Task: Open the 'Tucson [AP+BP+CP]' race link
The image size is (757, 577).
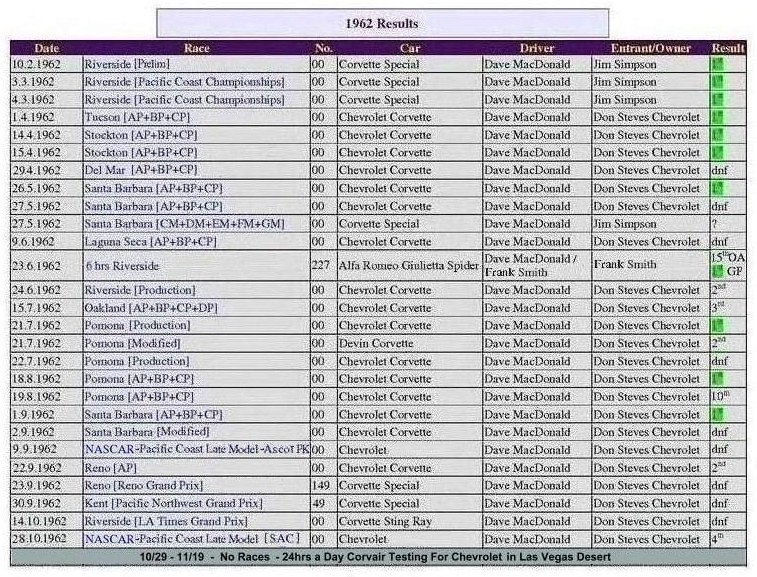Action: (137, 117)
